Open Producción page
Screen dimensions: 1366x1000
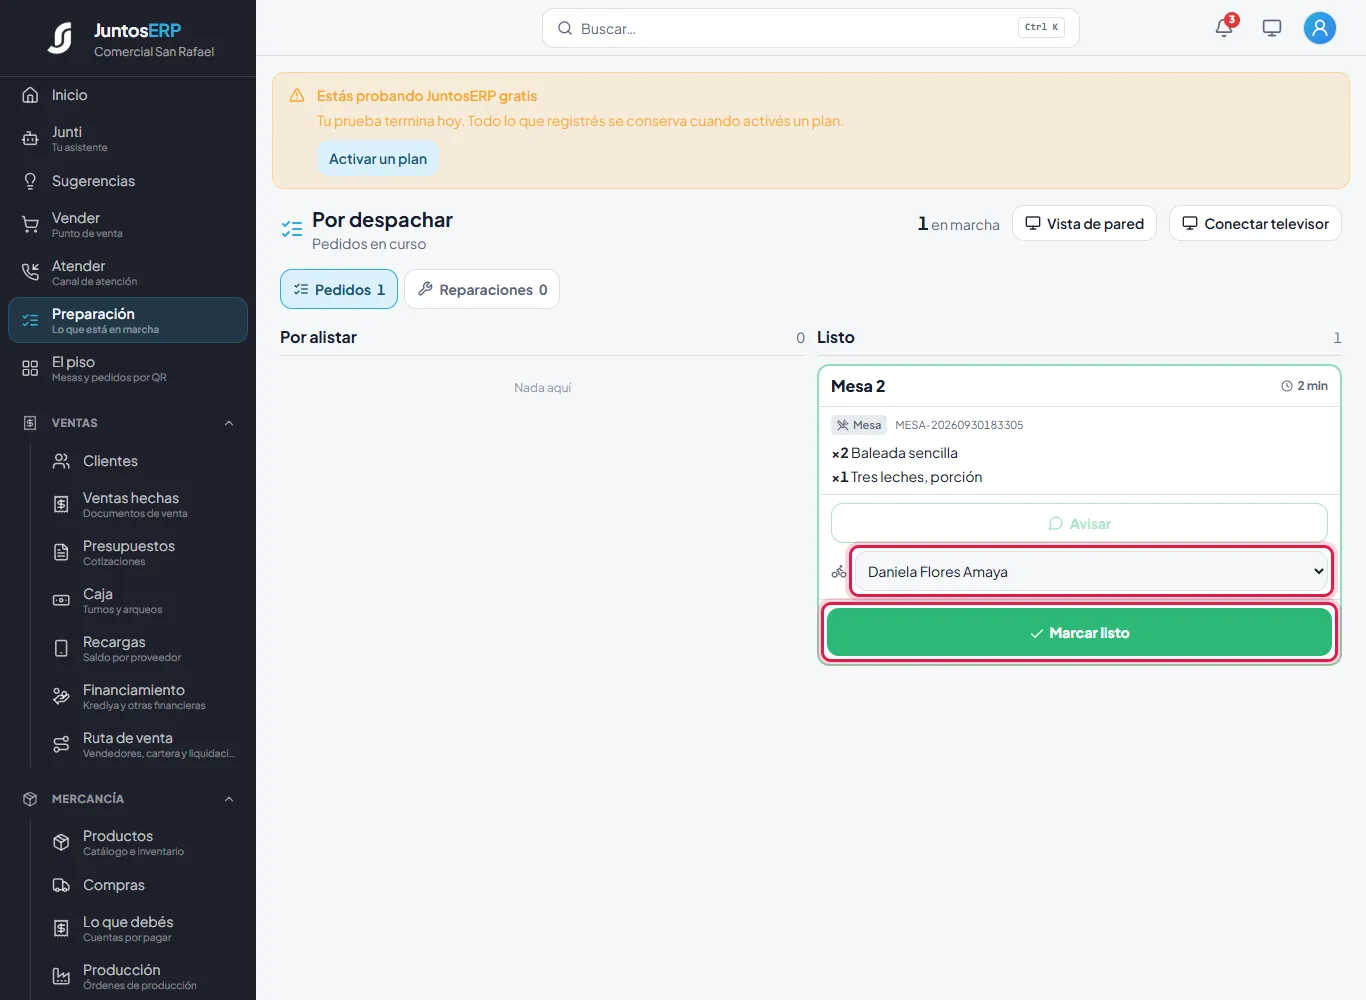tap(144, 976)
